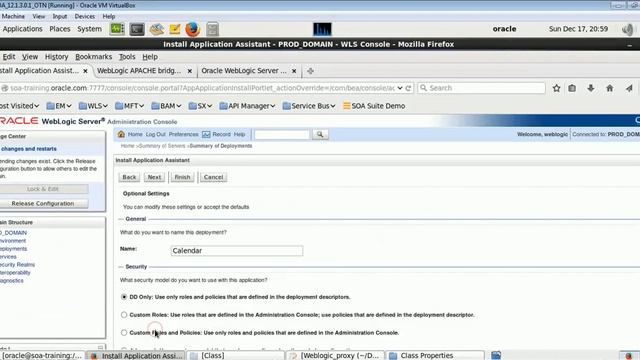Click the CPU monitor graph applet
This screenshot has width=640, height=360.
click(322, 29)
